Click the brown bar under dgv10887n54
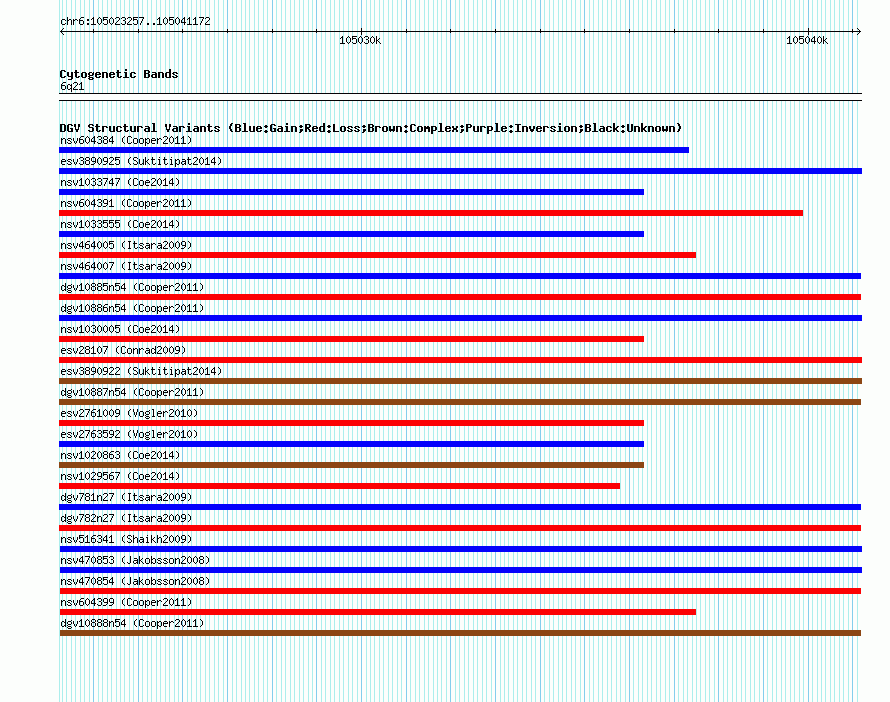The width and height of the screenshot is (890, 702). click(x=460, y=402)
